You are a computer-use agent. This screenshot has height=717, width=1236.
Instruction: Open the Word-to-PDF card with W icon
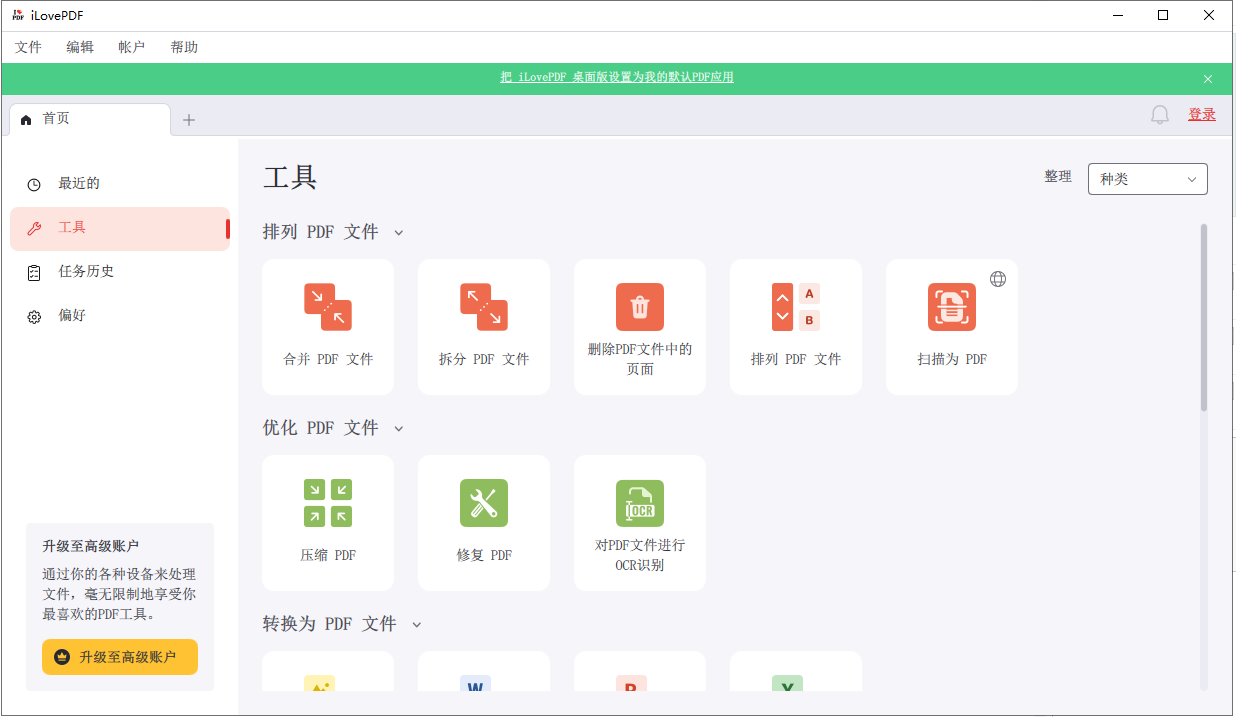pos(484,671)
